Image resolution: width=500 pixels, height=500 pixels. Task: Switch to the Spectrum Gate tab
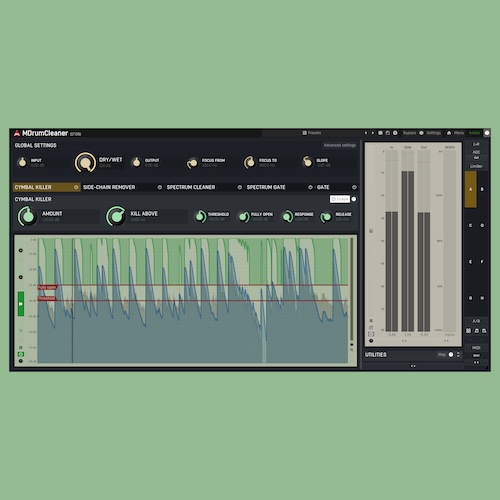pyautogui.click(x=266, y=187)
